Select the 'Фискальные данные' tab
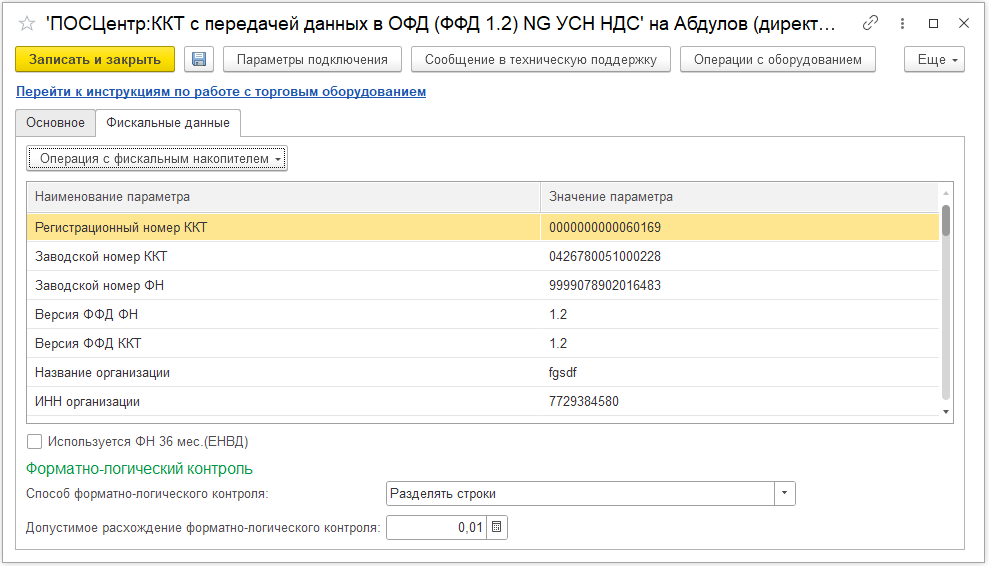 coord(168,123)
